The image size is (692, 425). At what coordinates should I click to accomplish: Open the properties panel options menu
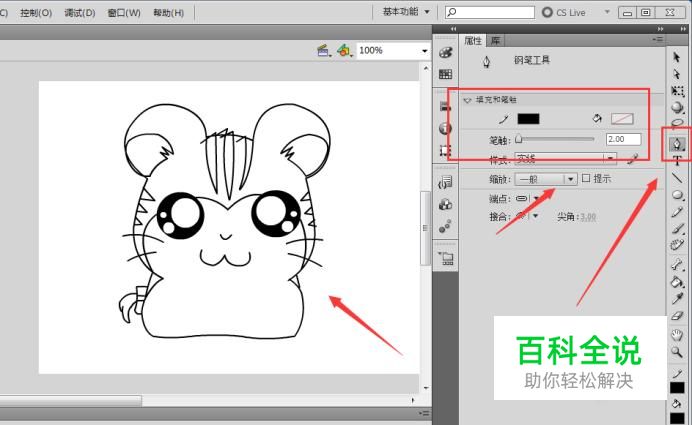658,39
